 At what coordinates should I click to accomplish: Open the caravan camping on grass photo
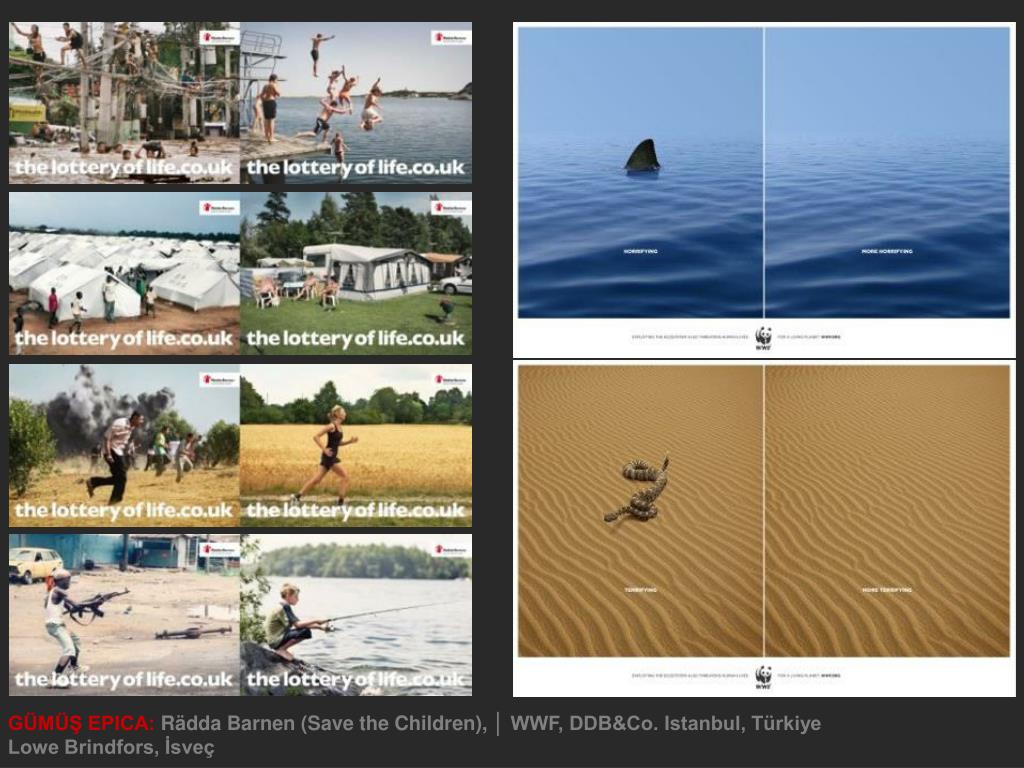coord(356,274)
